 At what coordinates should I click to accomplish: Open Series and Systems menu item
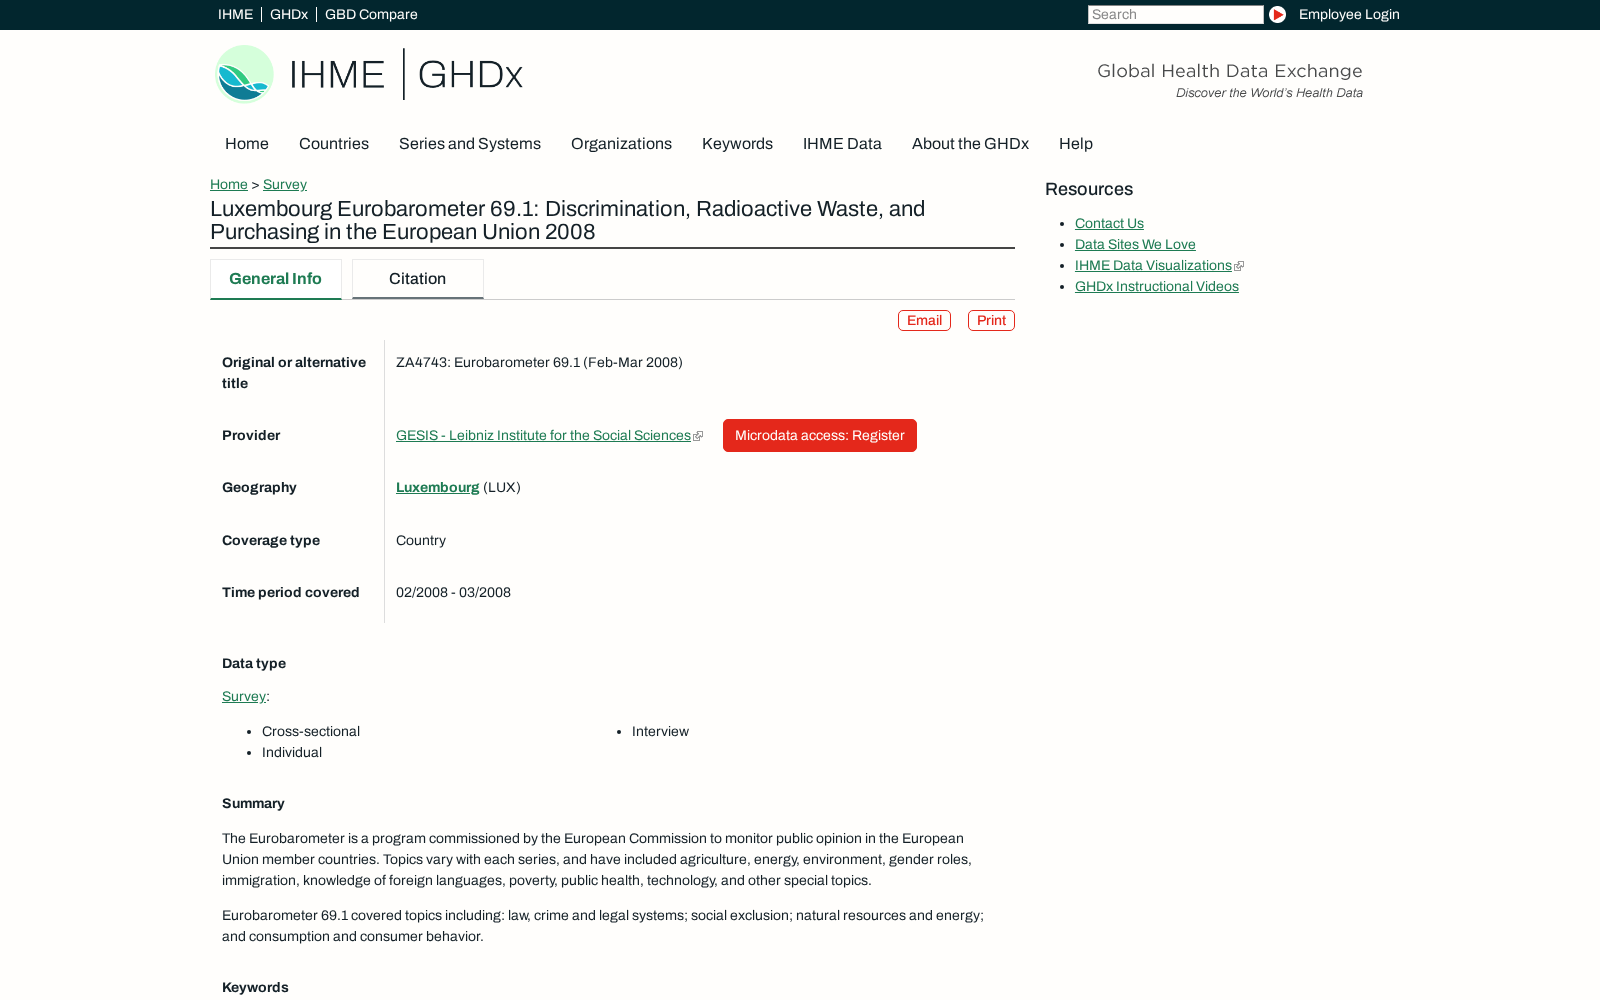coord(470,144)
